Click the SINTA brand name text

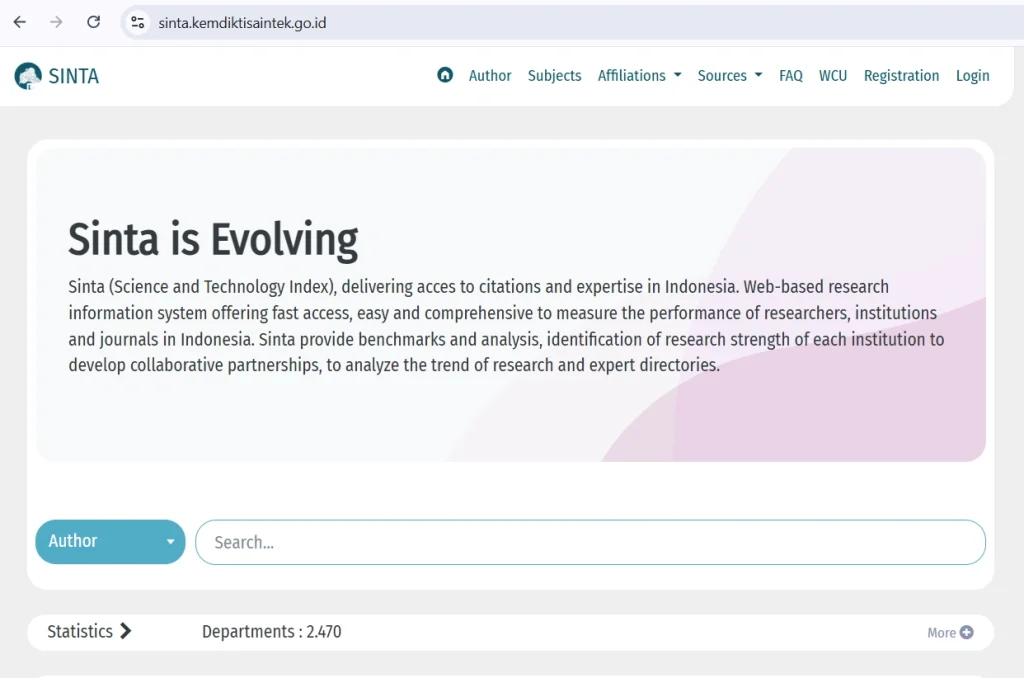tap(74, 76)
